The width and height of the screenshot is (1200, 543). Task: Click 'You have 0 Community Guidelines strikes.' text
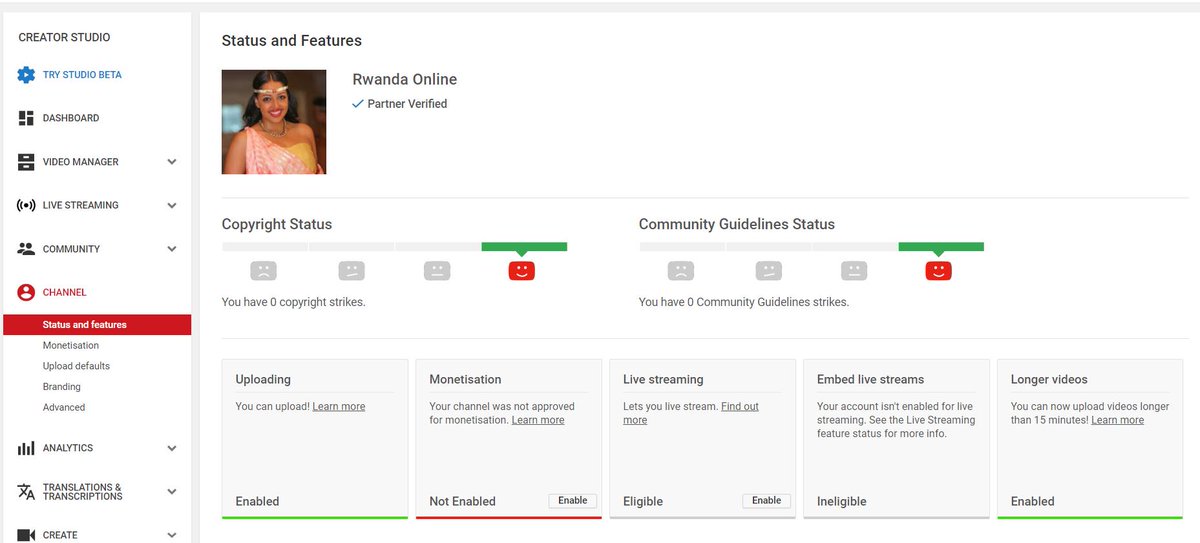pos(744,302)
